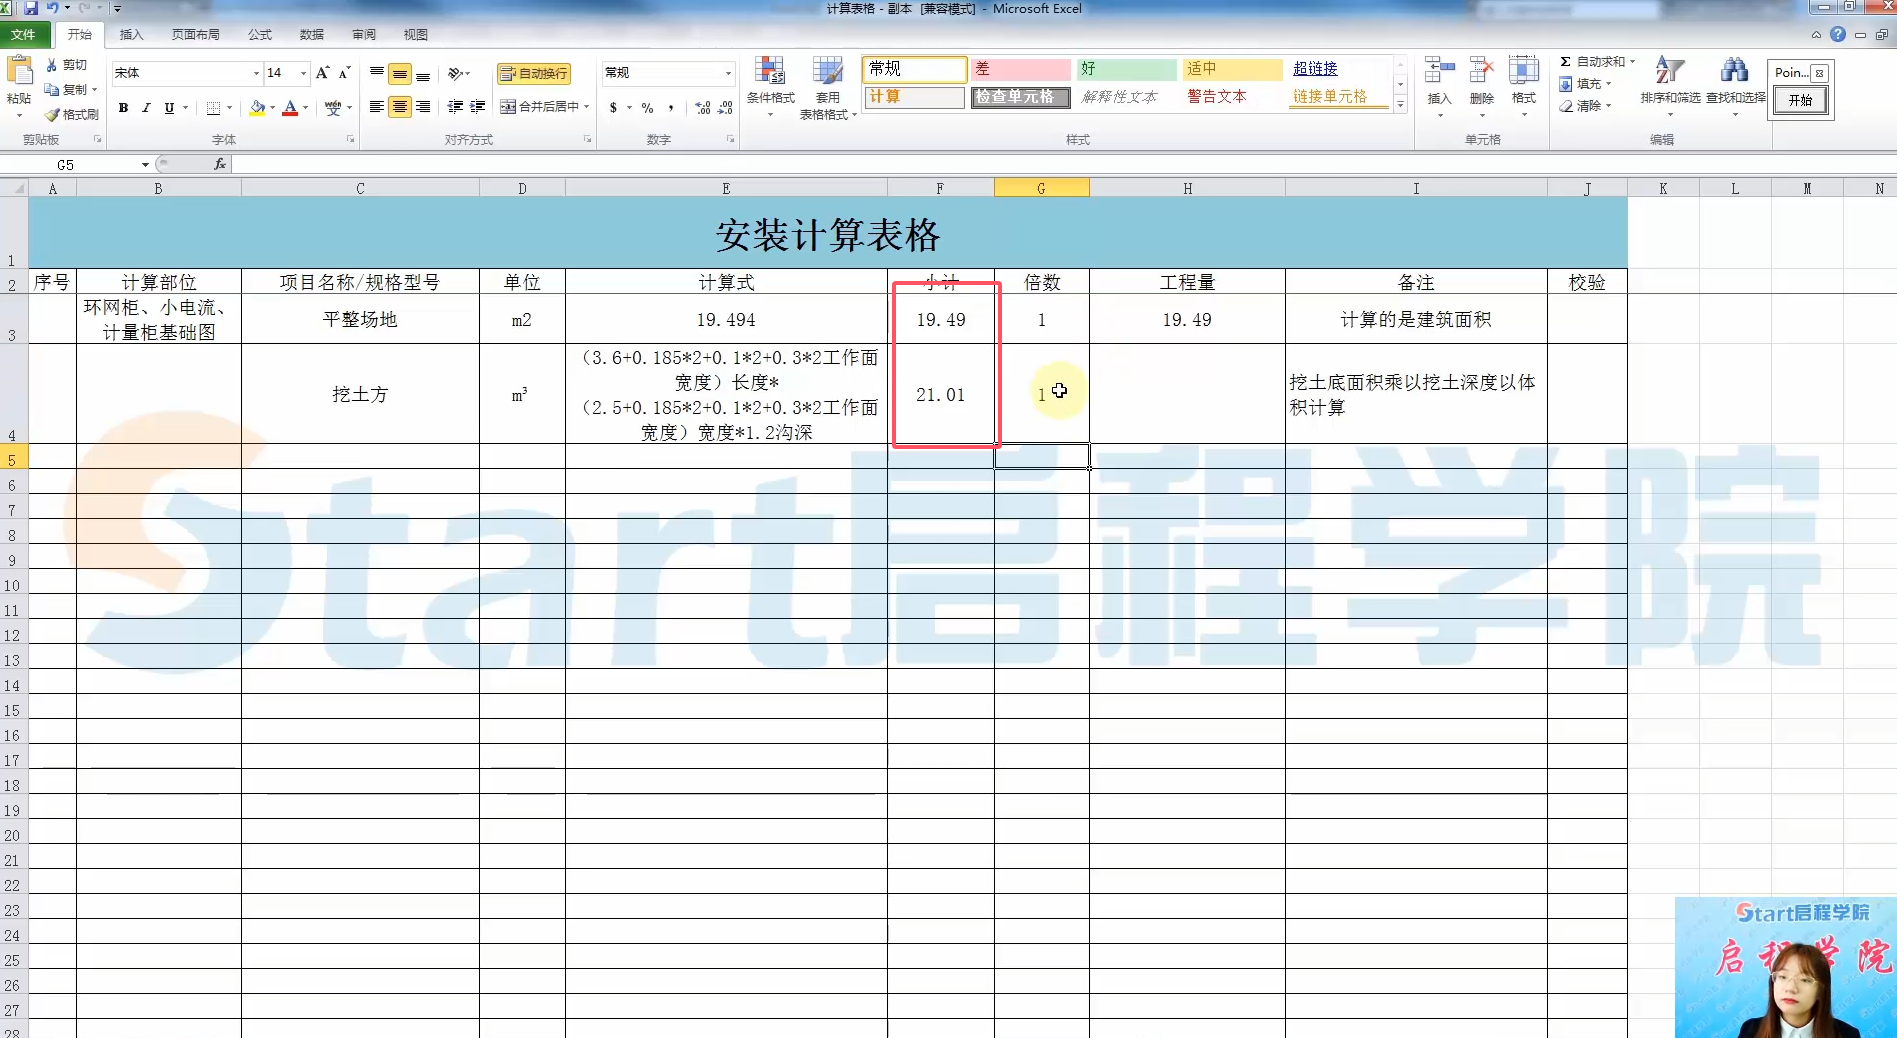The image size is (1897, 1038).
Task: Click the 开始 button in the Poin... panel
Action: point(1800,100)
